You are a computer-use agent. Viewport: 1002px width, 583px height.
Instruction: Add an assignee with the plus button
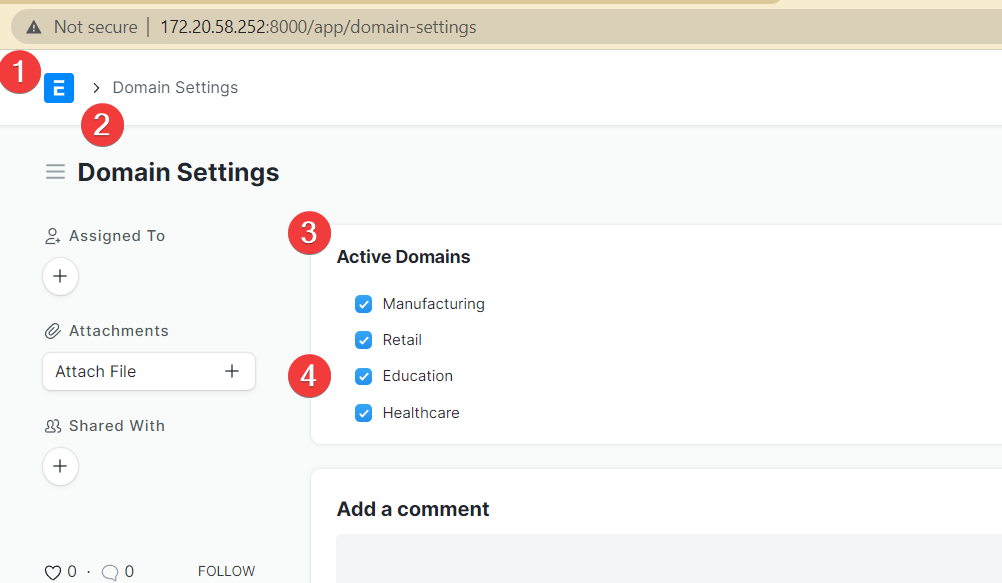[x=60, y=277]
